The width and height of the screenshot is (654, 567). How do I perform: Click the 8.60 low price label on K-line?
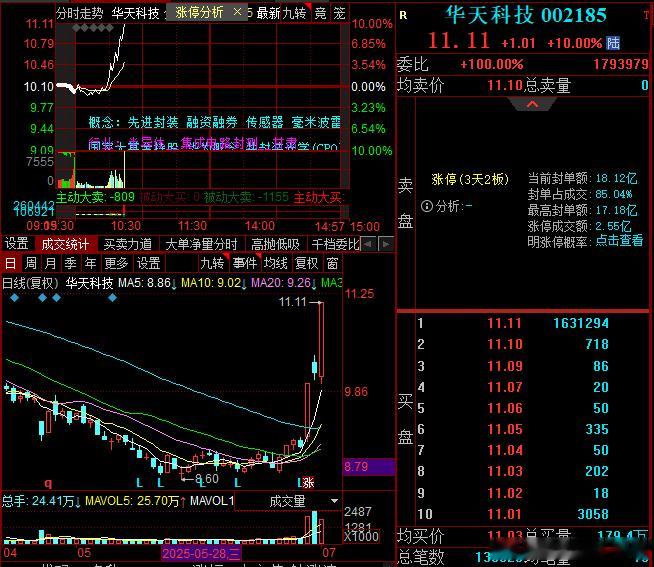207,479
